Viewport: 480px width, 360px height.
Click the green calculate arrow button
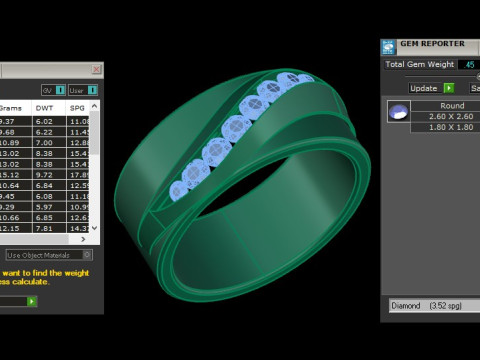point(32,301)
